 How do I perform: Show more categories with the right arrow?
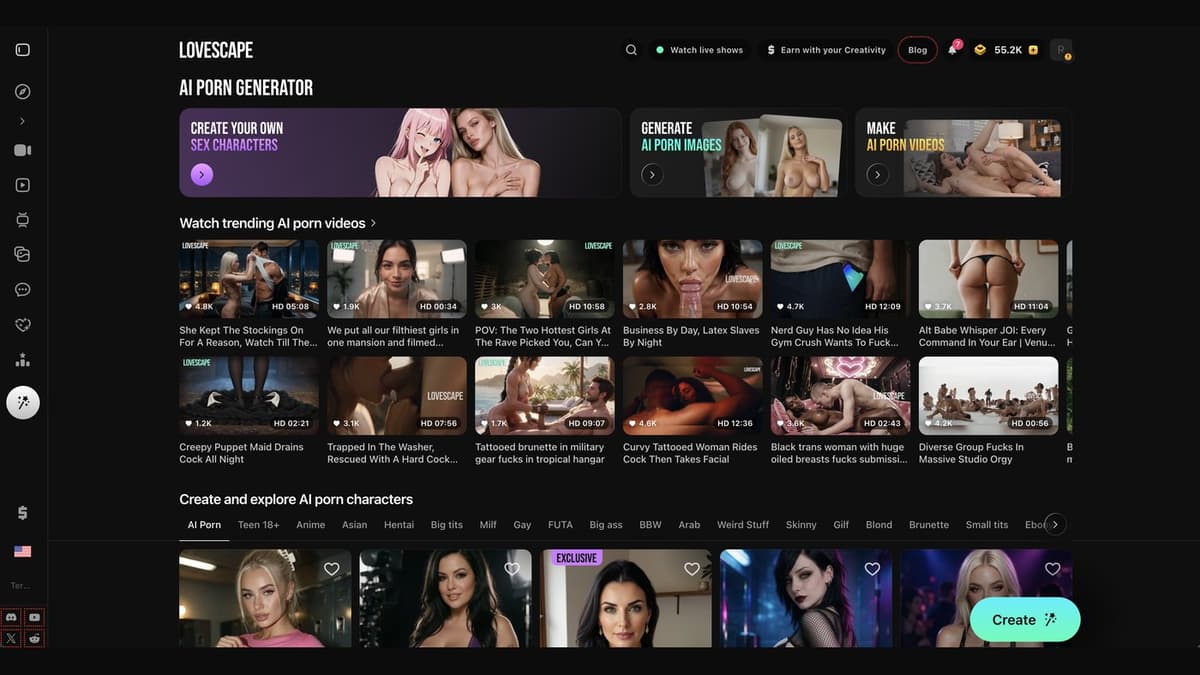click(1055, 524)
